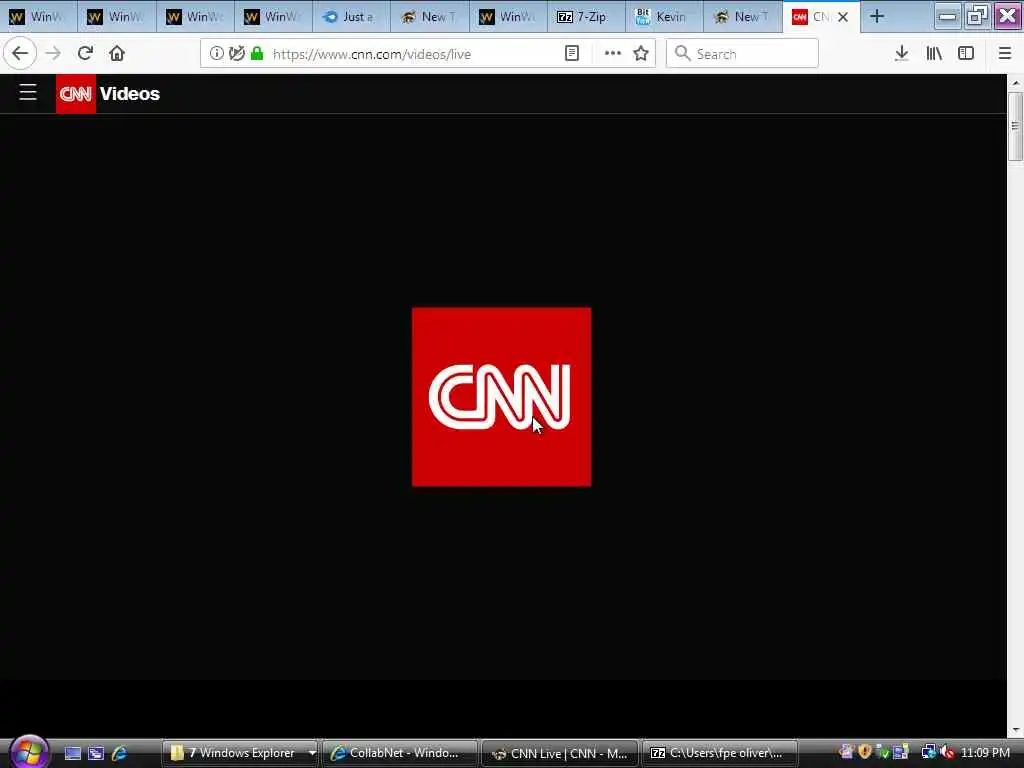Launch Internet Explorer from Quick Launch
Screen dimensions: 1024x768
click(x=120, y=753)
